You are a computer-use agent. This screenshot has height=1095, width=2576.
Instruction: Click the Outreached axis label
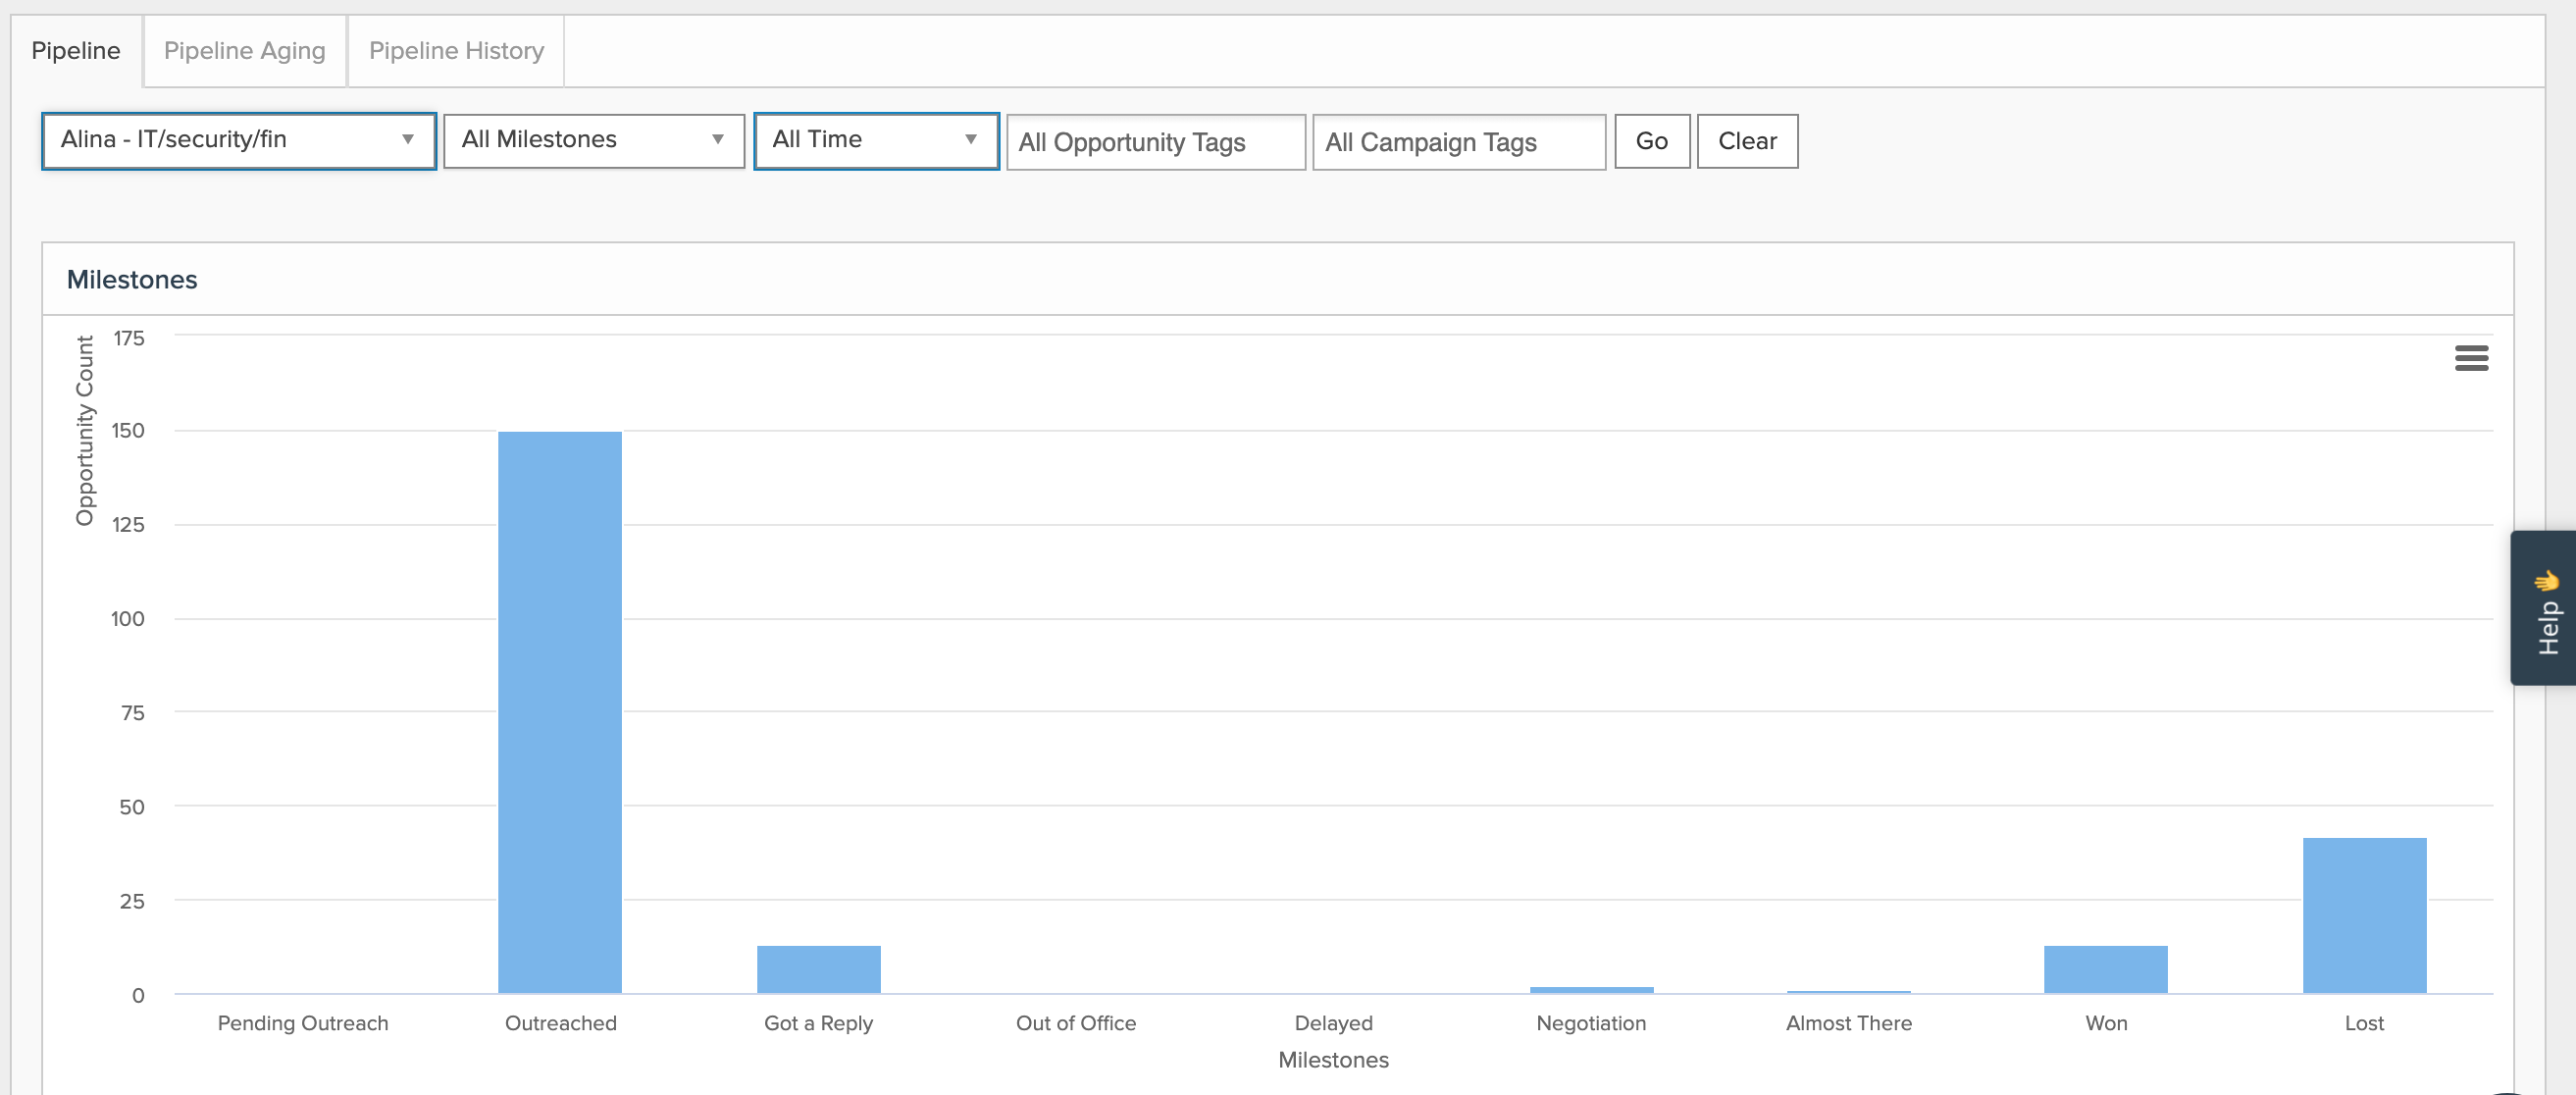(560, 1023)
